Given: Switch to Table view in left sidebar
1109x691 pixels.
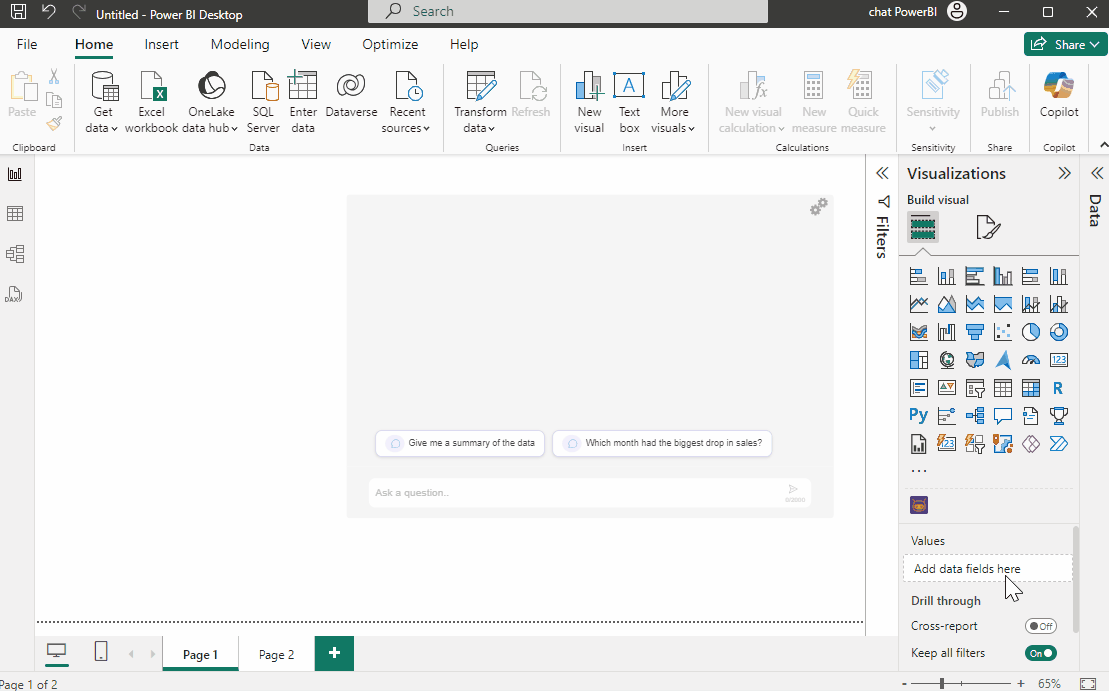Looking at the screenshot, I should 15,214.
